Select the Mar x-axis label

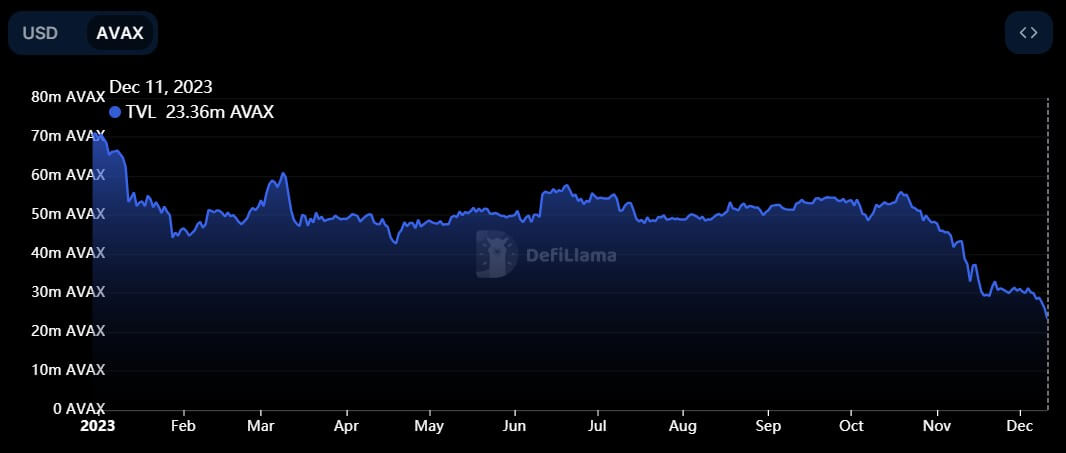260,424
